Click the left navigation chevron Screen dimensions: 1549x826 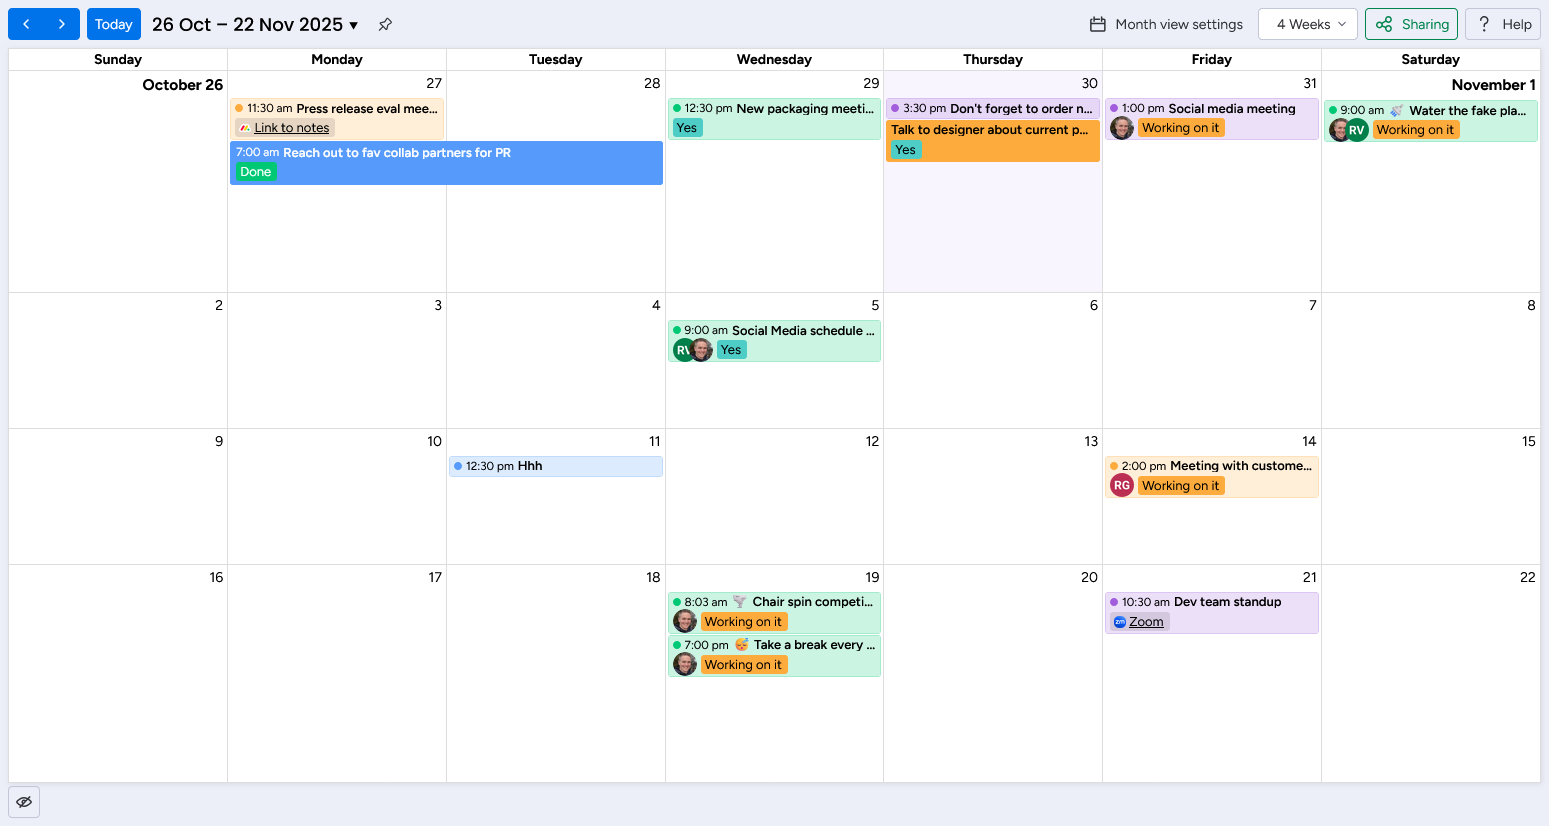27,23
